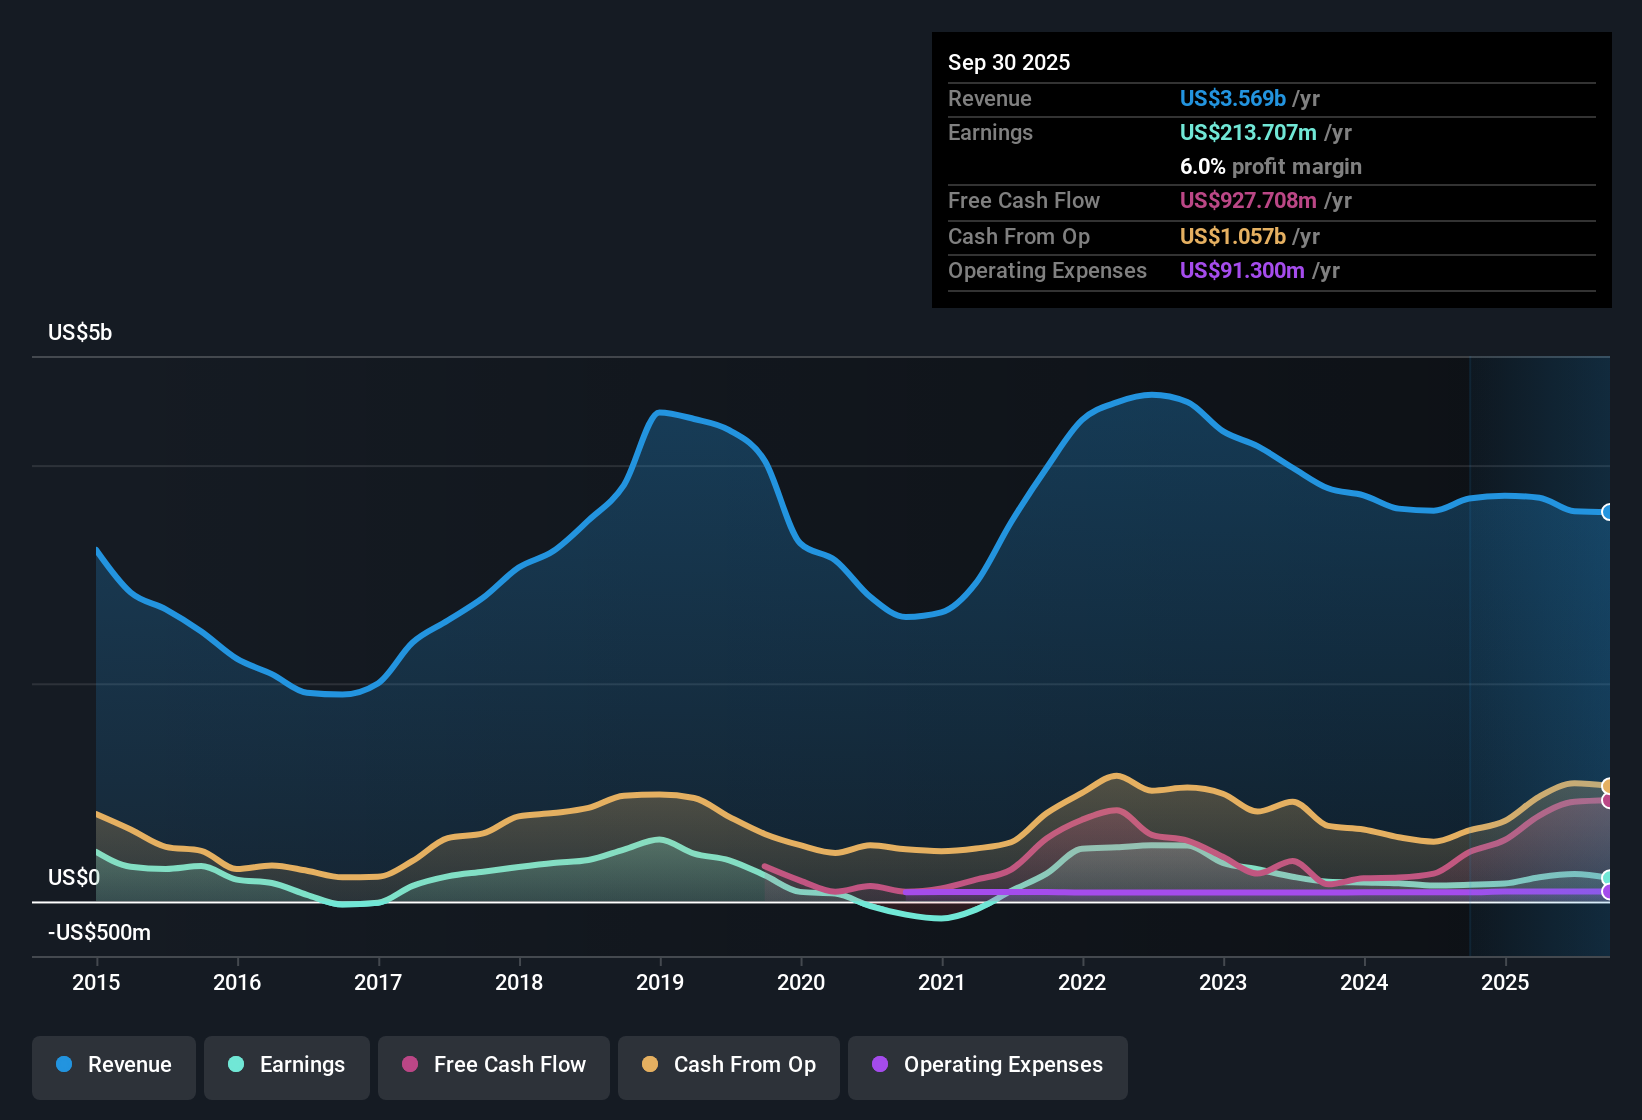This screenshot has height=1120, width=1642.
Task: Click the blue Revenue legend dot
Action: [x=64, y=1065]
